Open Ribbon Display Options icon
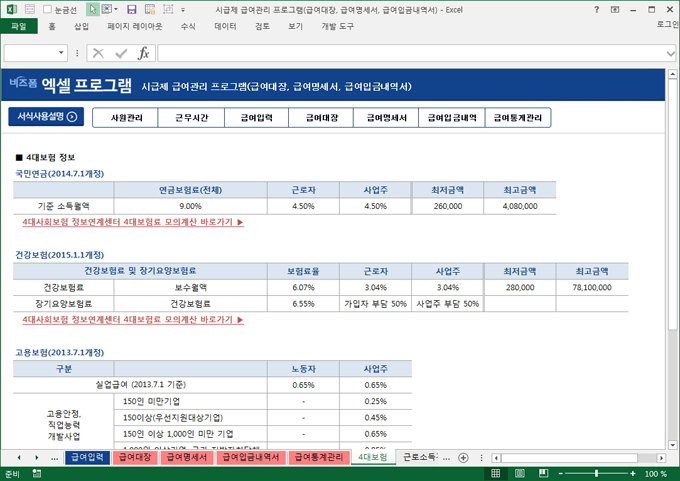The width and height of the screenshot is (680, 481). (x=615, y=9)
